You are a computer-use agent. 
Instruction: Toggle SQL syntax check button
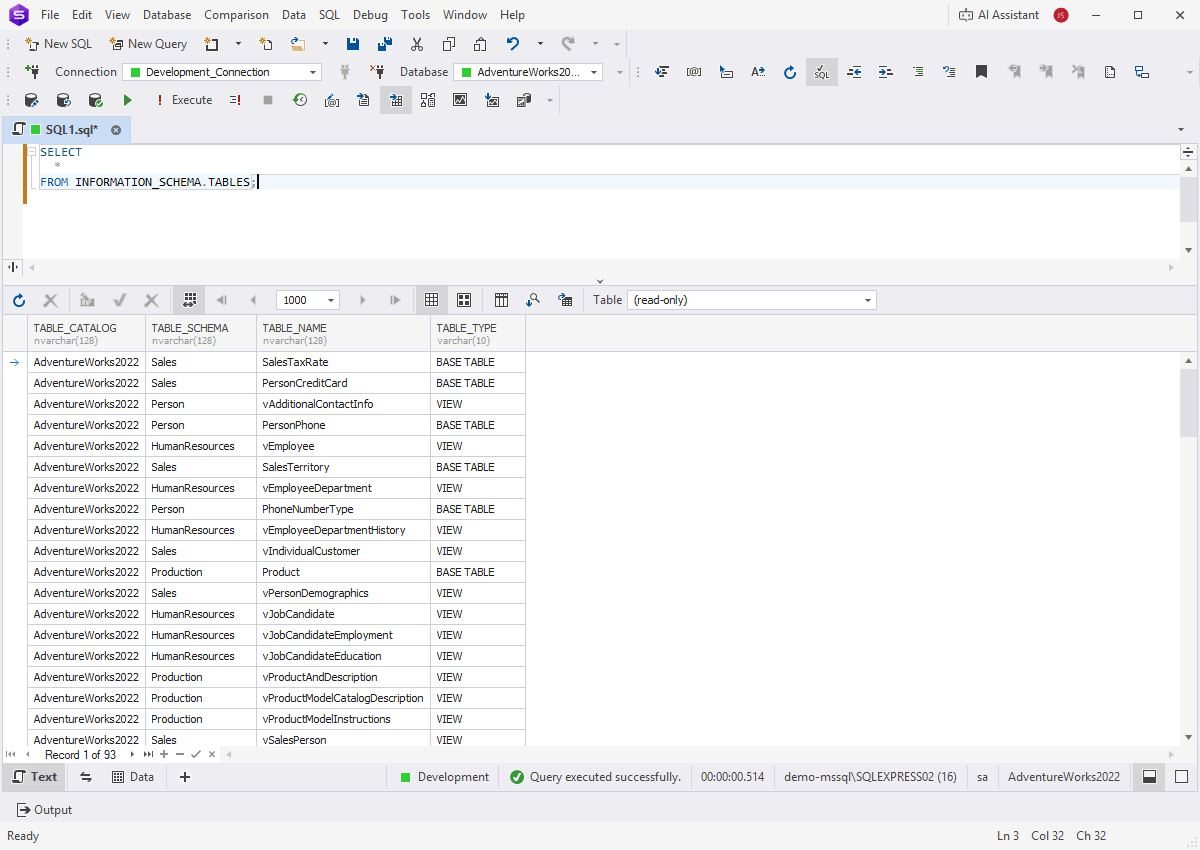822,72
